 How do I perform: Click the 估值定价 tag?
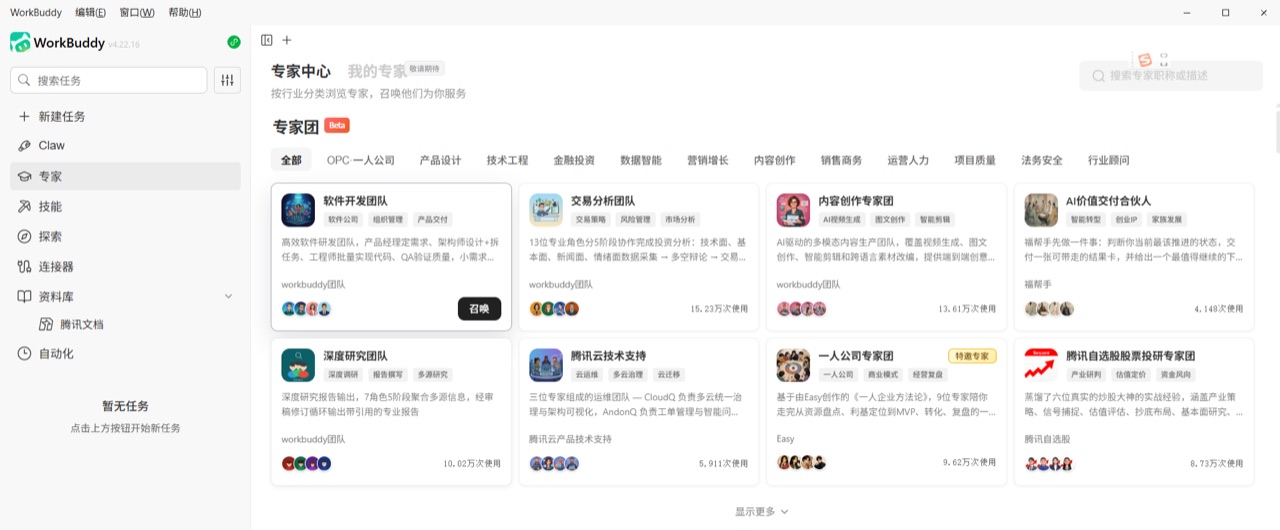click(x=1130, y=374)
